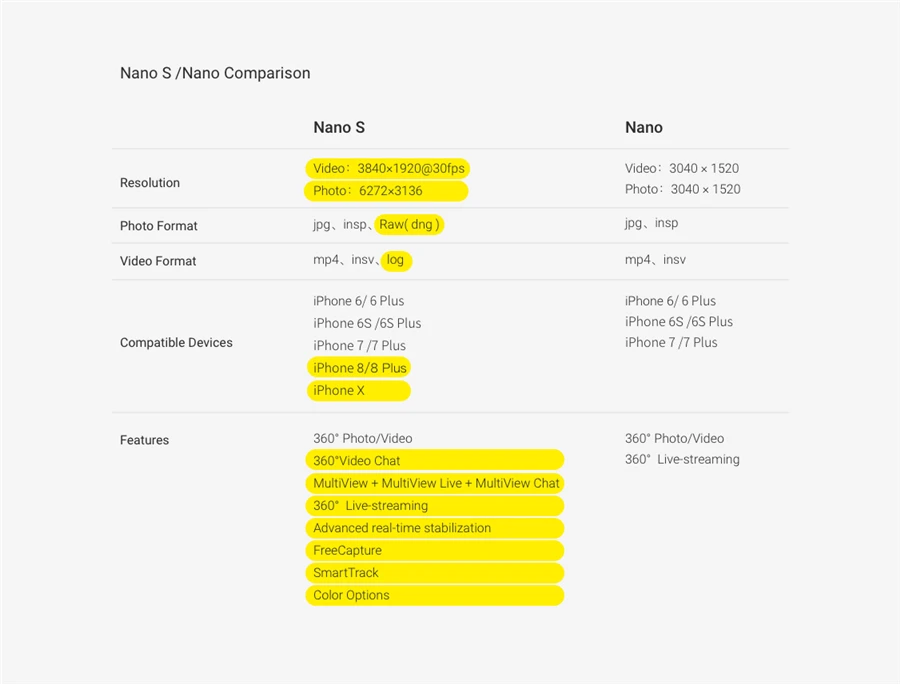Click the Nano S column header
The width and height of the screenshot is (900, 684).
339,127
